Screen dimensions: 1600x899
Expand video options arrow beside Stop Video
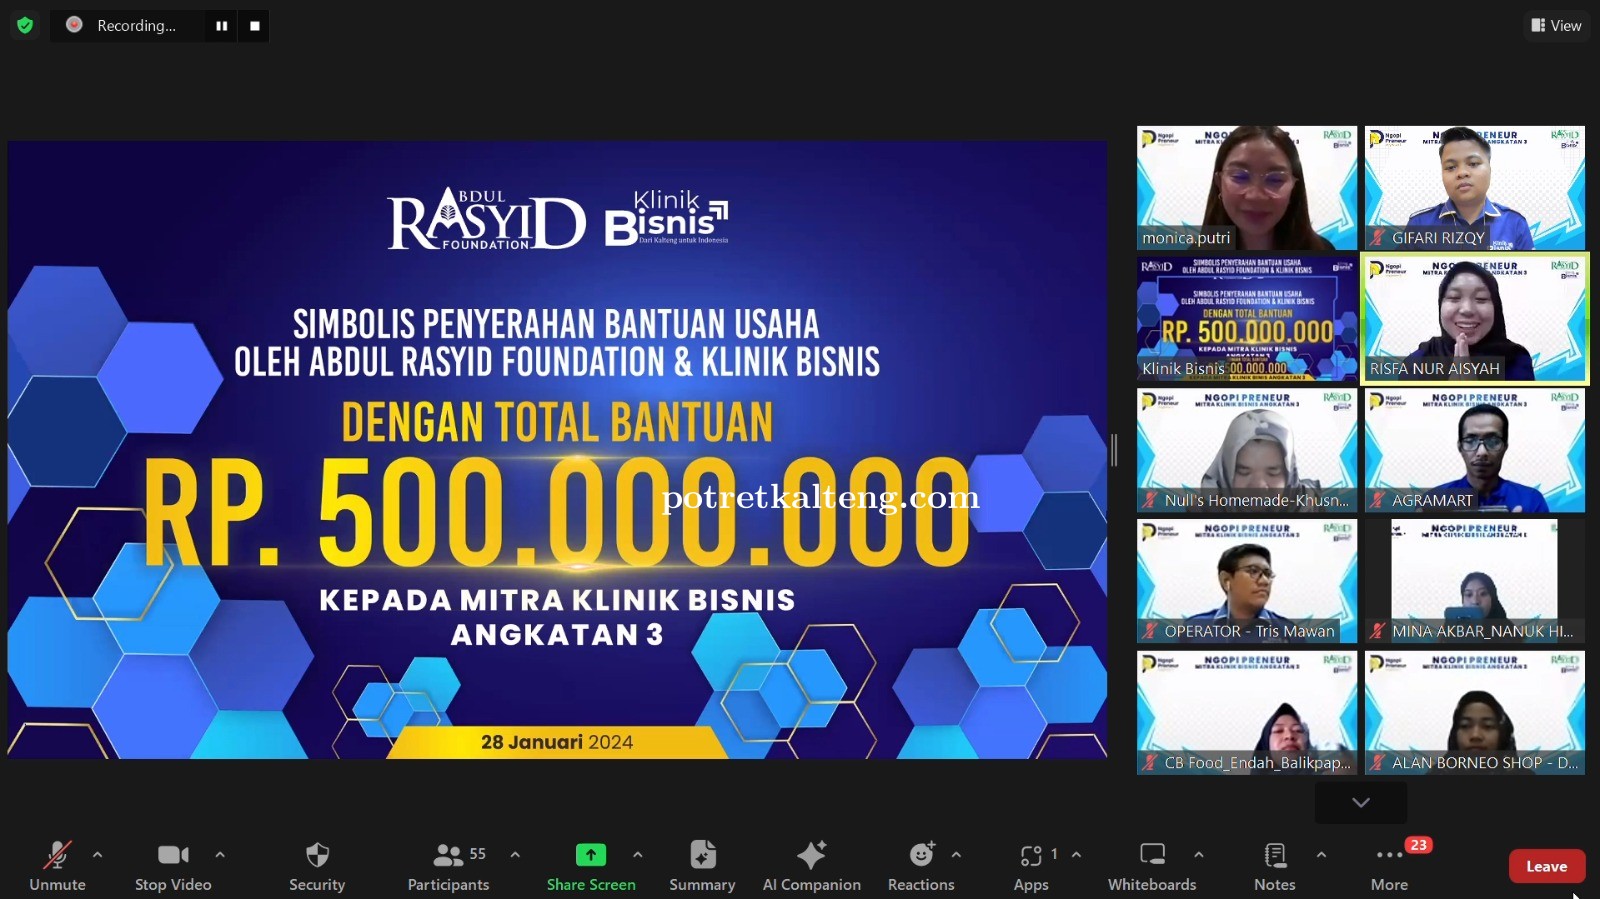tap(220, 855)
